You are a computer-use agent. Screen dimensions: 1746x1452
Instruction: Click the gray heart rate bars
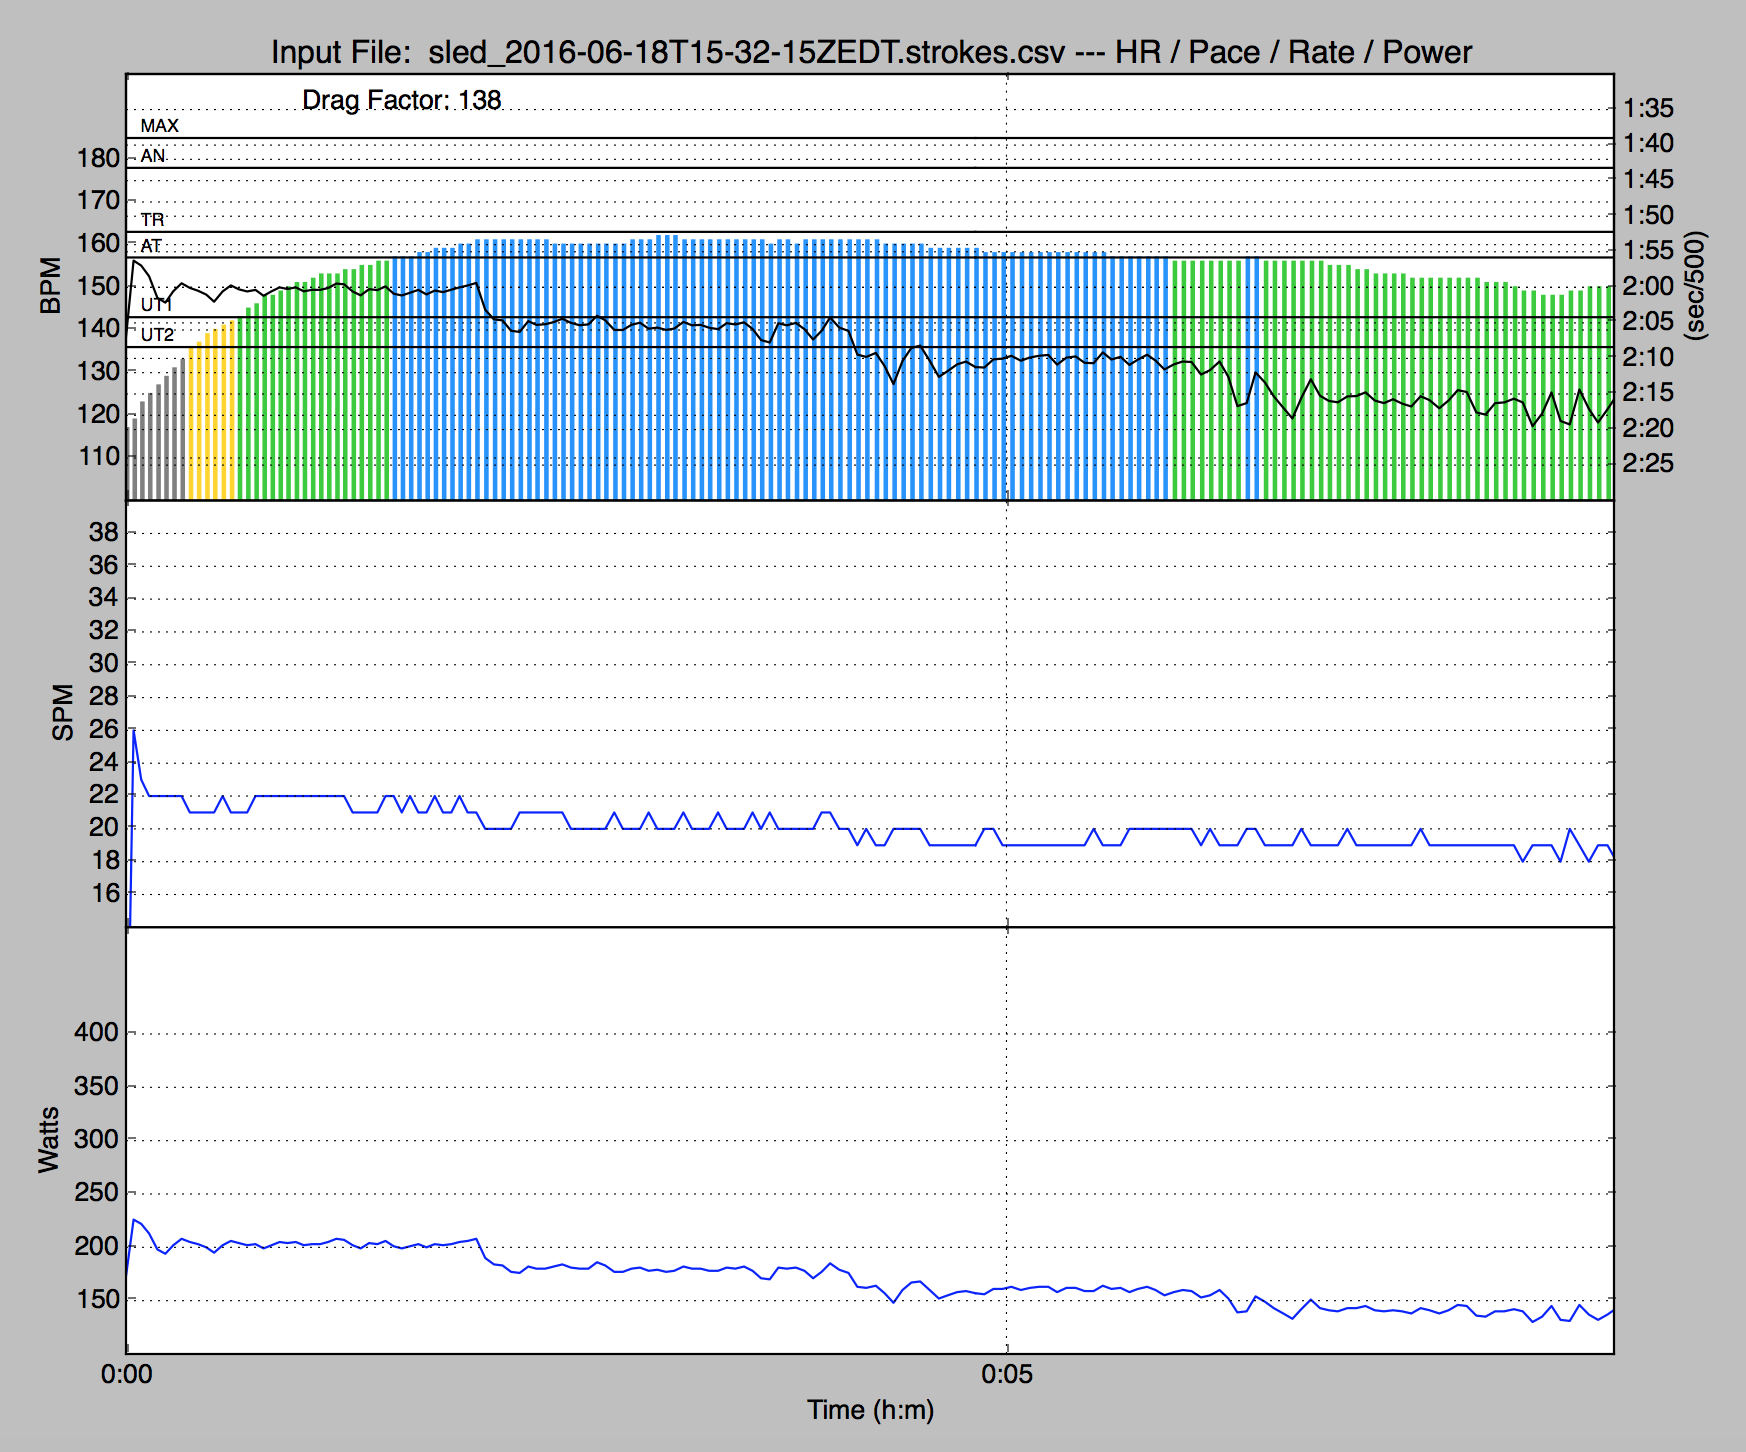[158, 440]
